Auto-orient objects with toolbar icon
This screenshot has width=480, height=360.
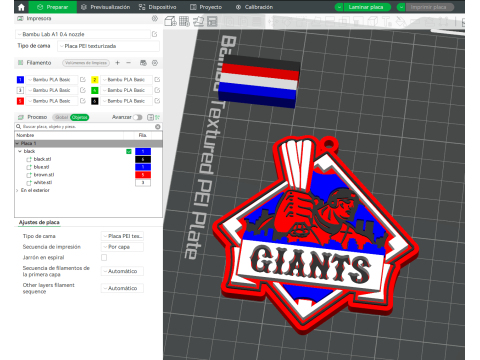198,22
